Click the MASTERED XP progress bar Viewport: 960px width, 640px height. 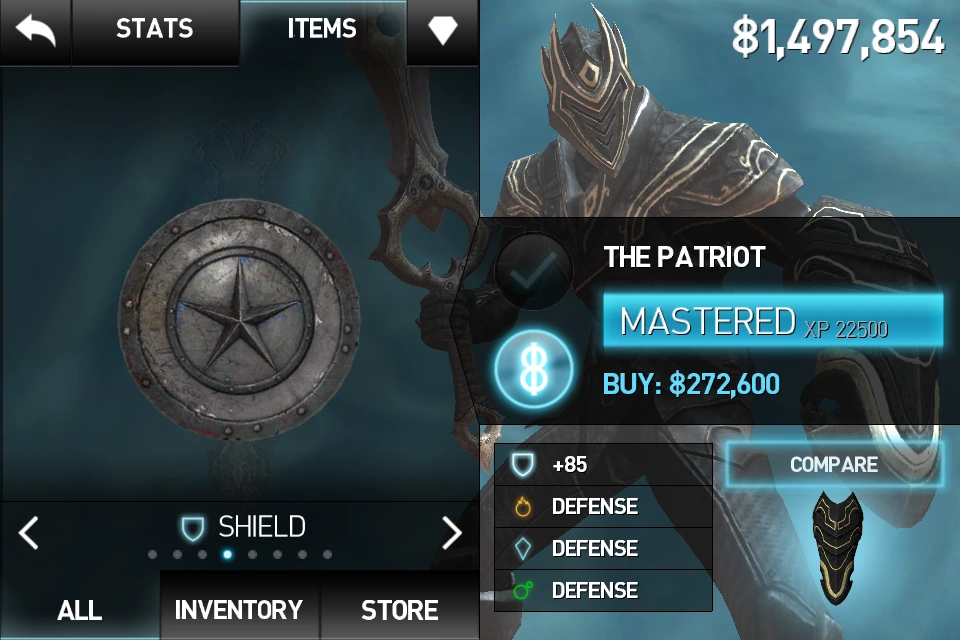[x=773, y=321]
